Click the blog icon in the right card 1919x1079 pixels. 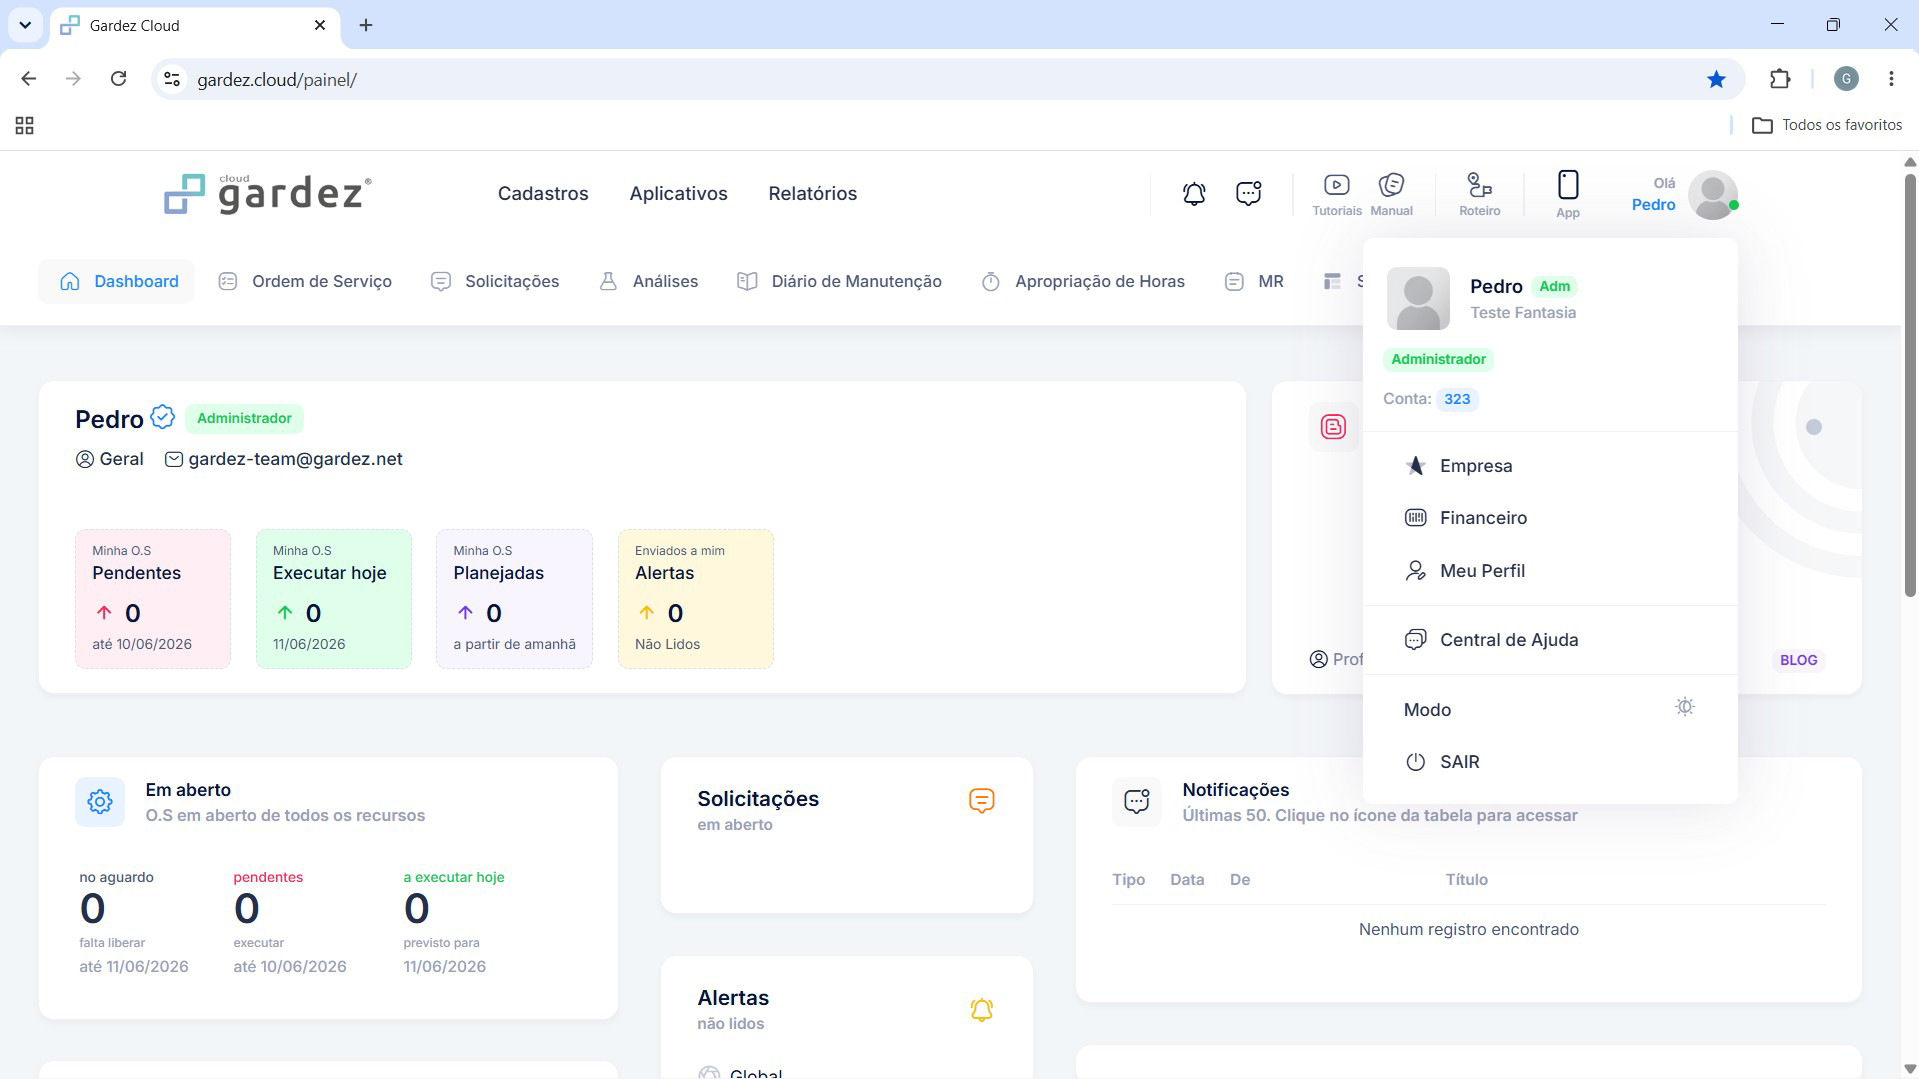(1333, 427)
